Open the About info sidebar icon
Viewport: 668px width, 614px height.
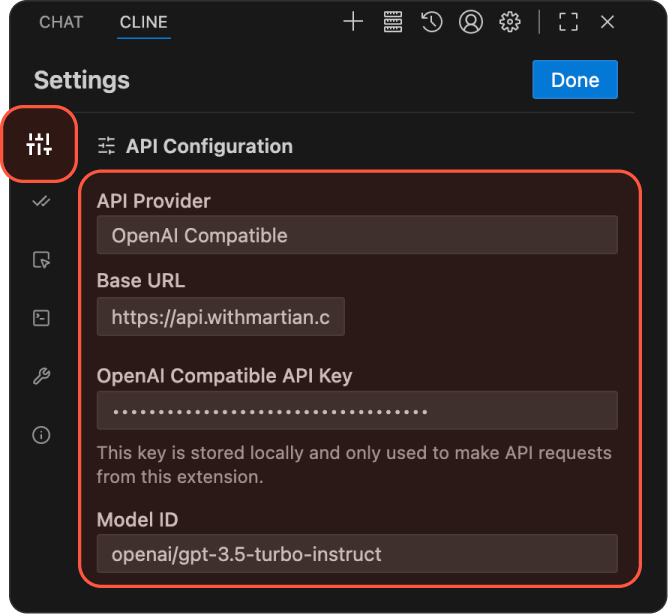(x=40, y=435)
